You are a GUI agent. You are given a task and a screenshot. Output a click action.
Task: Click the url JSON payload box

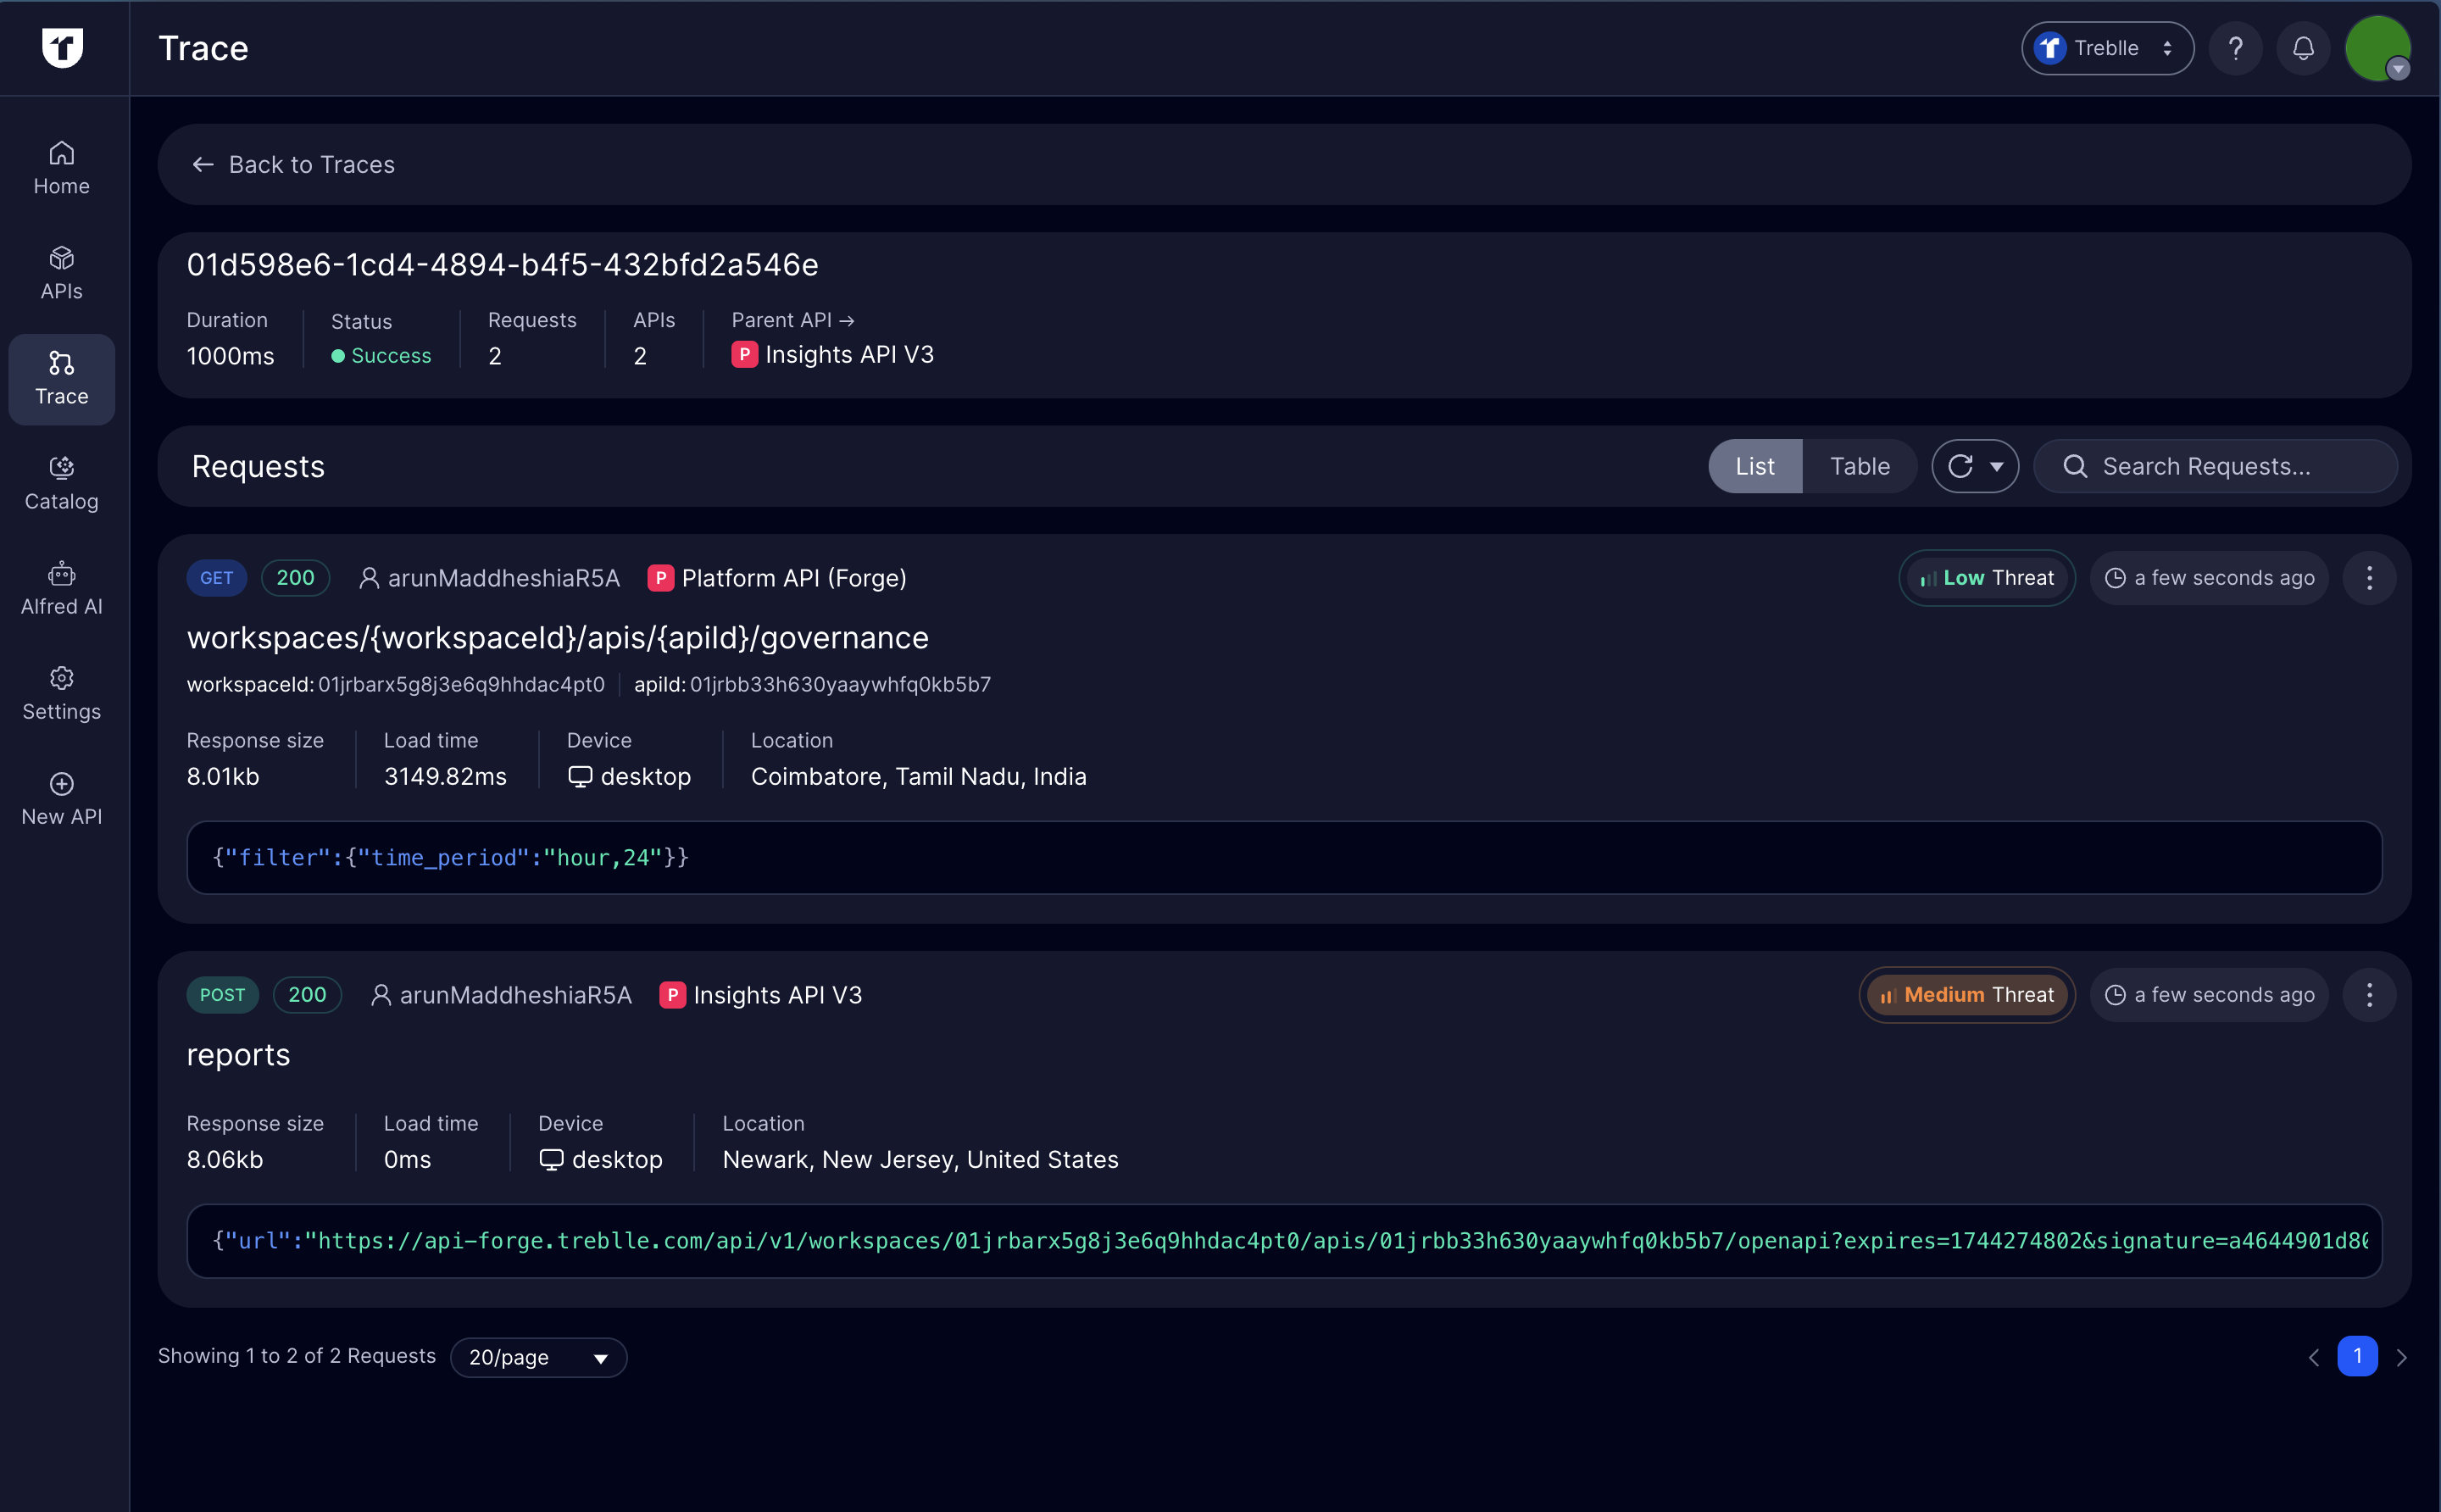tap(1284, 1240)
